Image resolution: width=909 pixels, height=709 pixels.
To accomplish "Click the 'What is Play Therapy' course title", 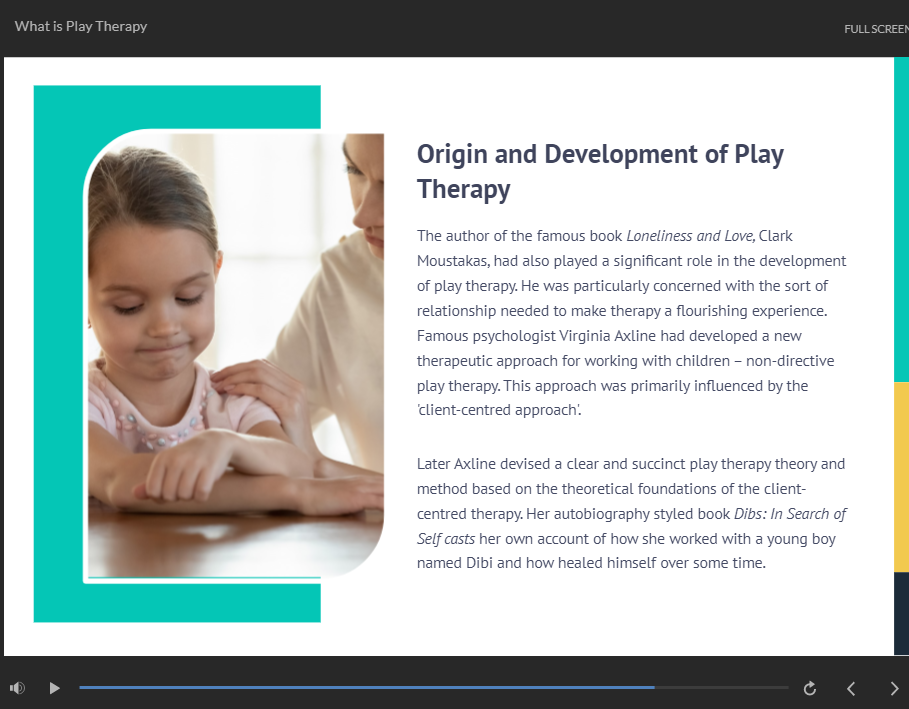I will 81,26.
